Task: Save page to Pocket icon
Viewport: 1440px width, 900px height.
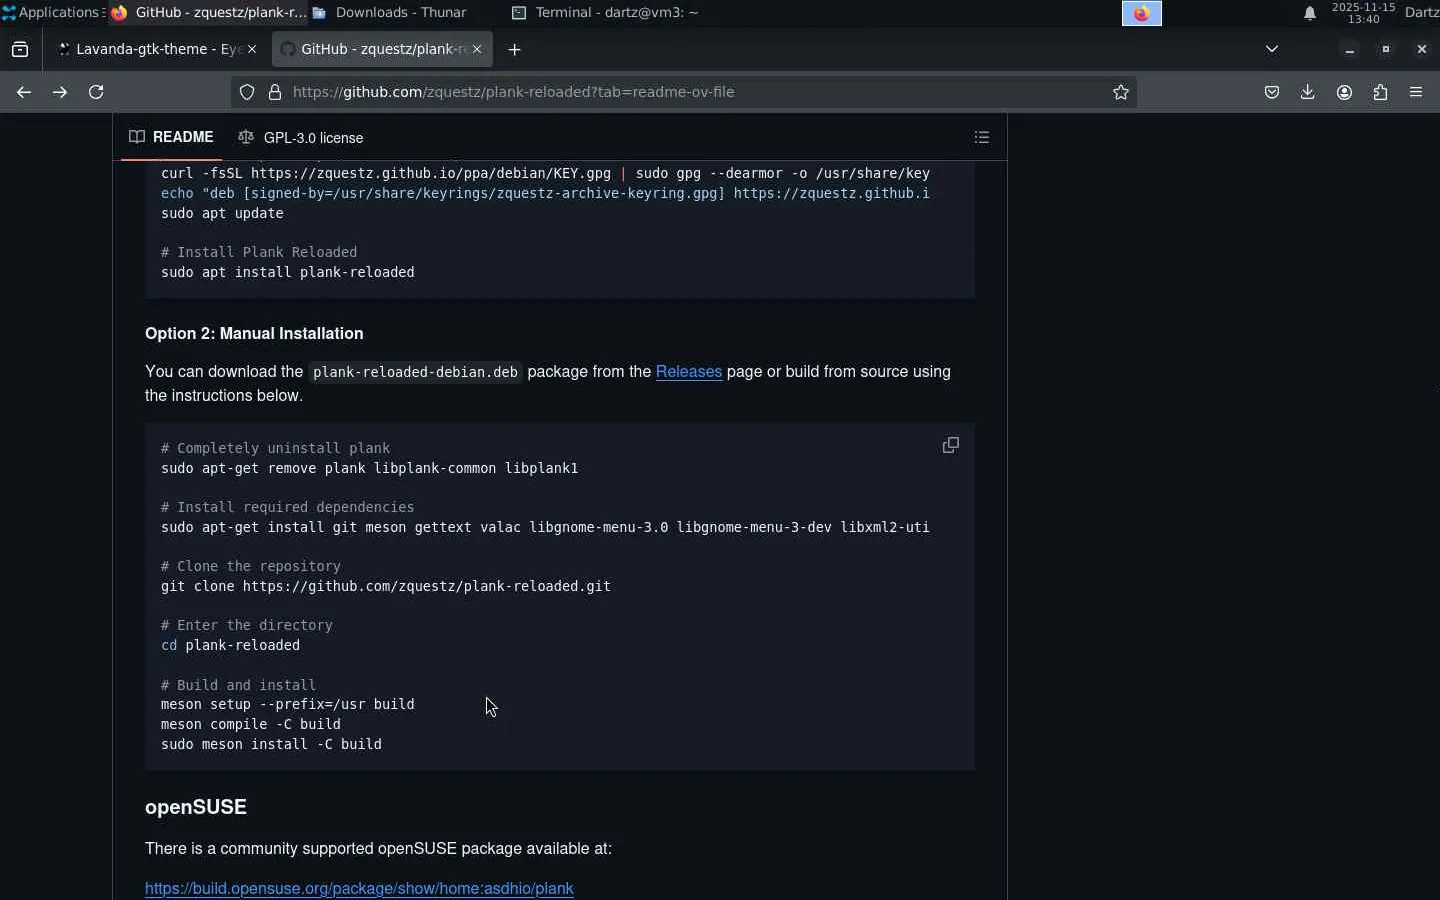Action: [1271, 92]
